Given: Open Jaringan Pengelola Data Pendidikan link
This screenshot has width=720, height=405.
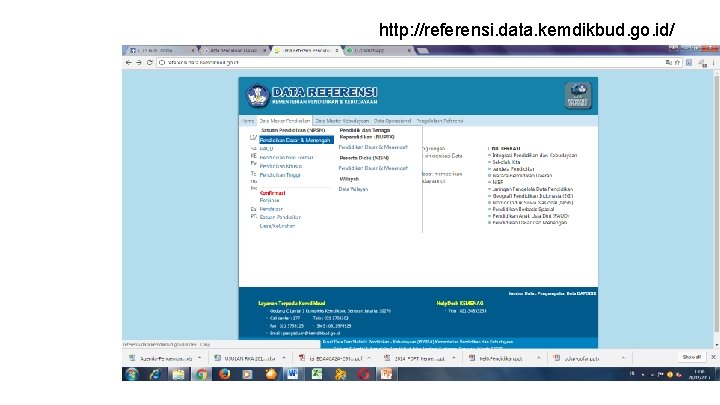Looking at the screenshot, I should [x=532, y=189].
